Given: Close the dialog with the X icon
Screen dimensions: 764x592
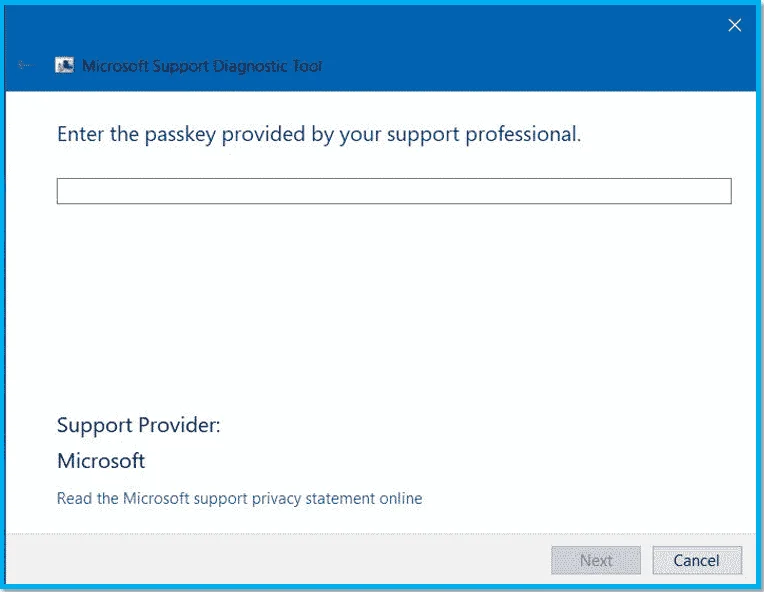Looking at the screenshot, I should [x=734, y=25].
